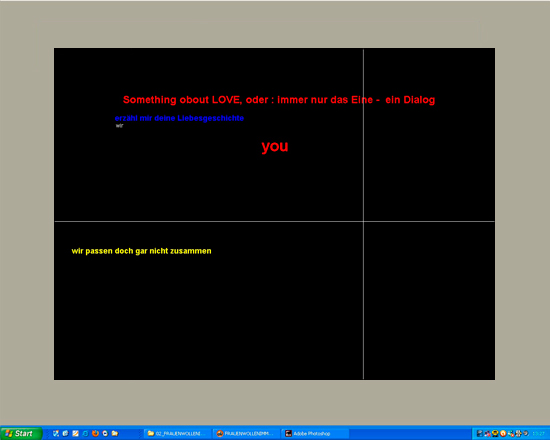
Task: Click the orange round system tray icon
Action: 503,433
